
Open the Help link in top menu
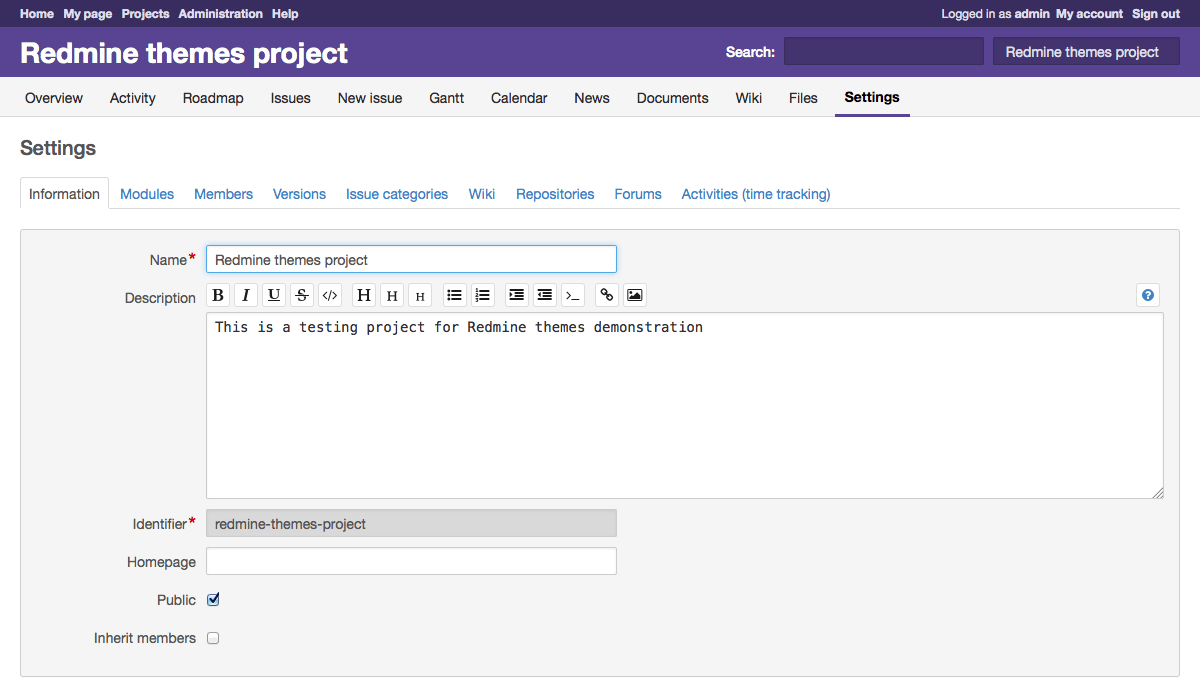click(x=285, y=14)
